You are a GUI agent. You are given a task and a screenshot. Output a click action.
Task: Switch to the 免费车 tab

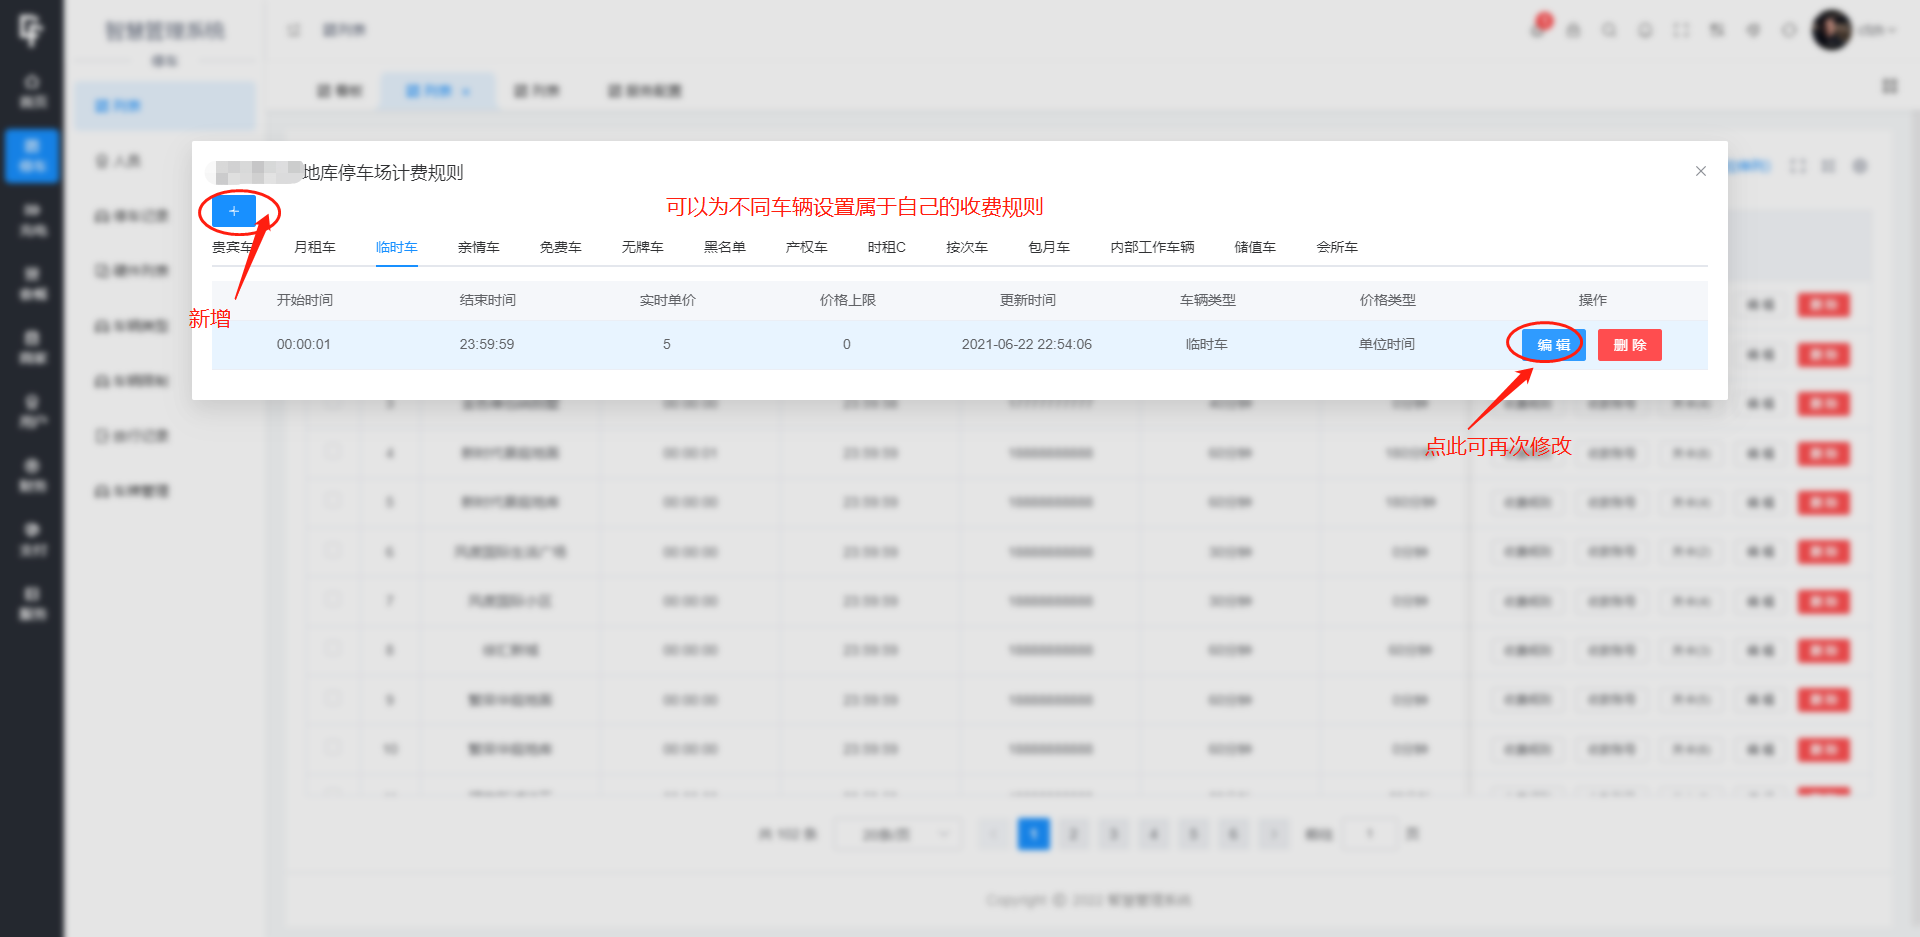(x=560, y=247)
